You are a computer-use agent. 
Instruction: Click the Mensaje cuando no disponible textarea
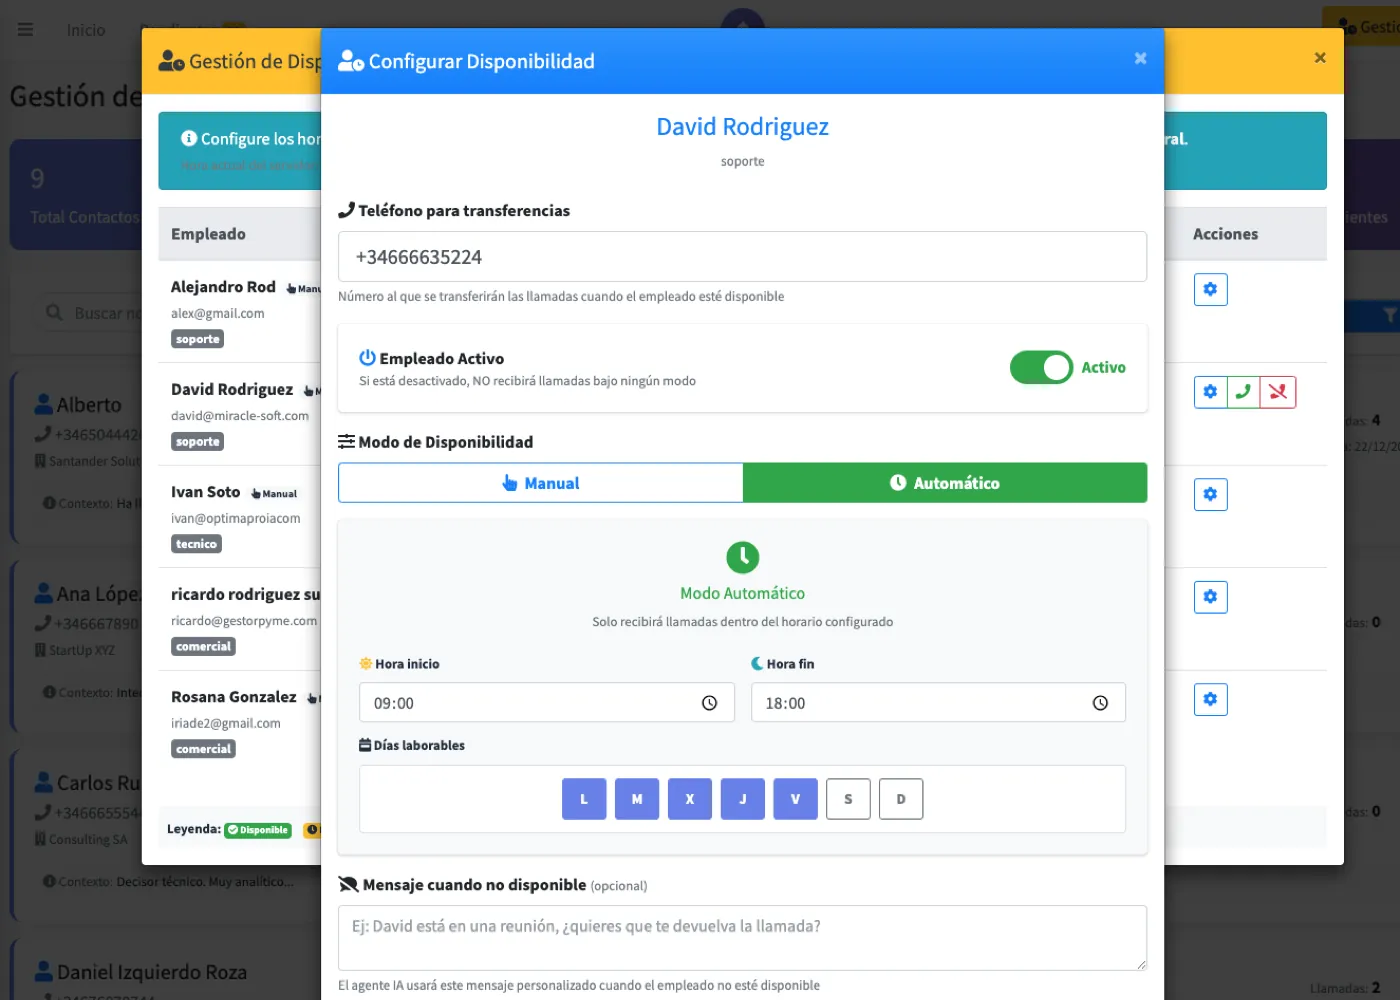click(742, 937)
